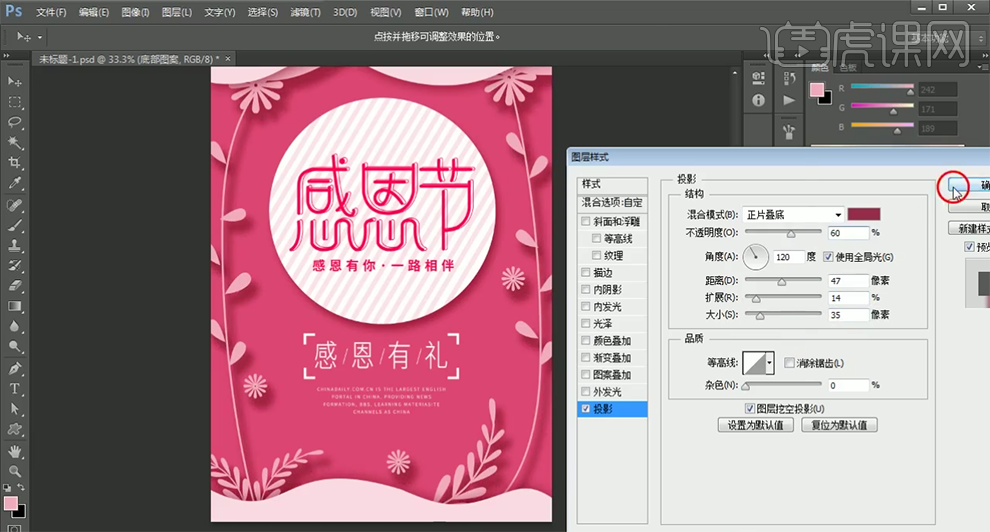Image resolution: width=990 pixels, height=532 pixels.
Task: Uncheck the 图层挖空投影 checkbox
Action: [x=751, y=408]
